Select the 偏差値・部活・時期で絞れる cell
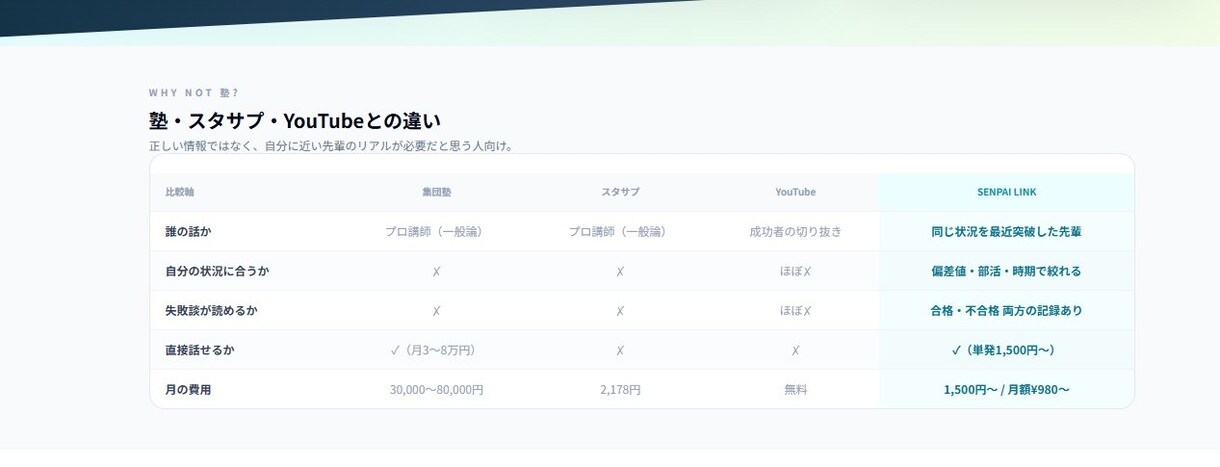The height and width of the screenshot is (467, 1220). pos(1006,271)
